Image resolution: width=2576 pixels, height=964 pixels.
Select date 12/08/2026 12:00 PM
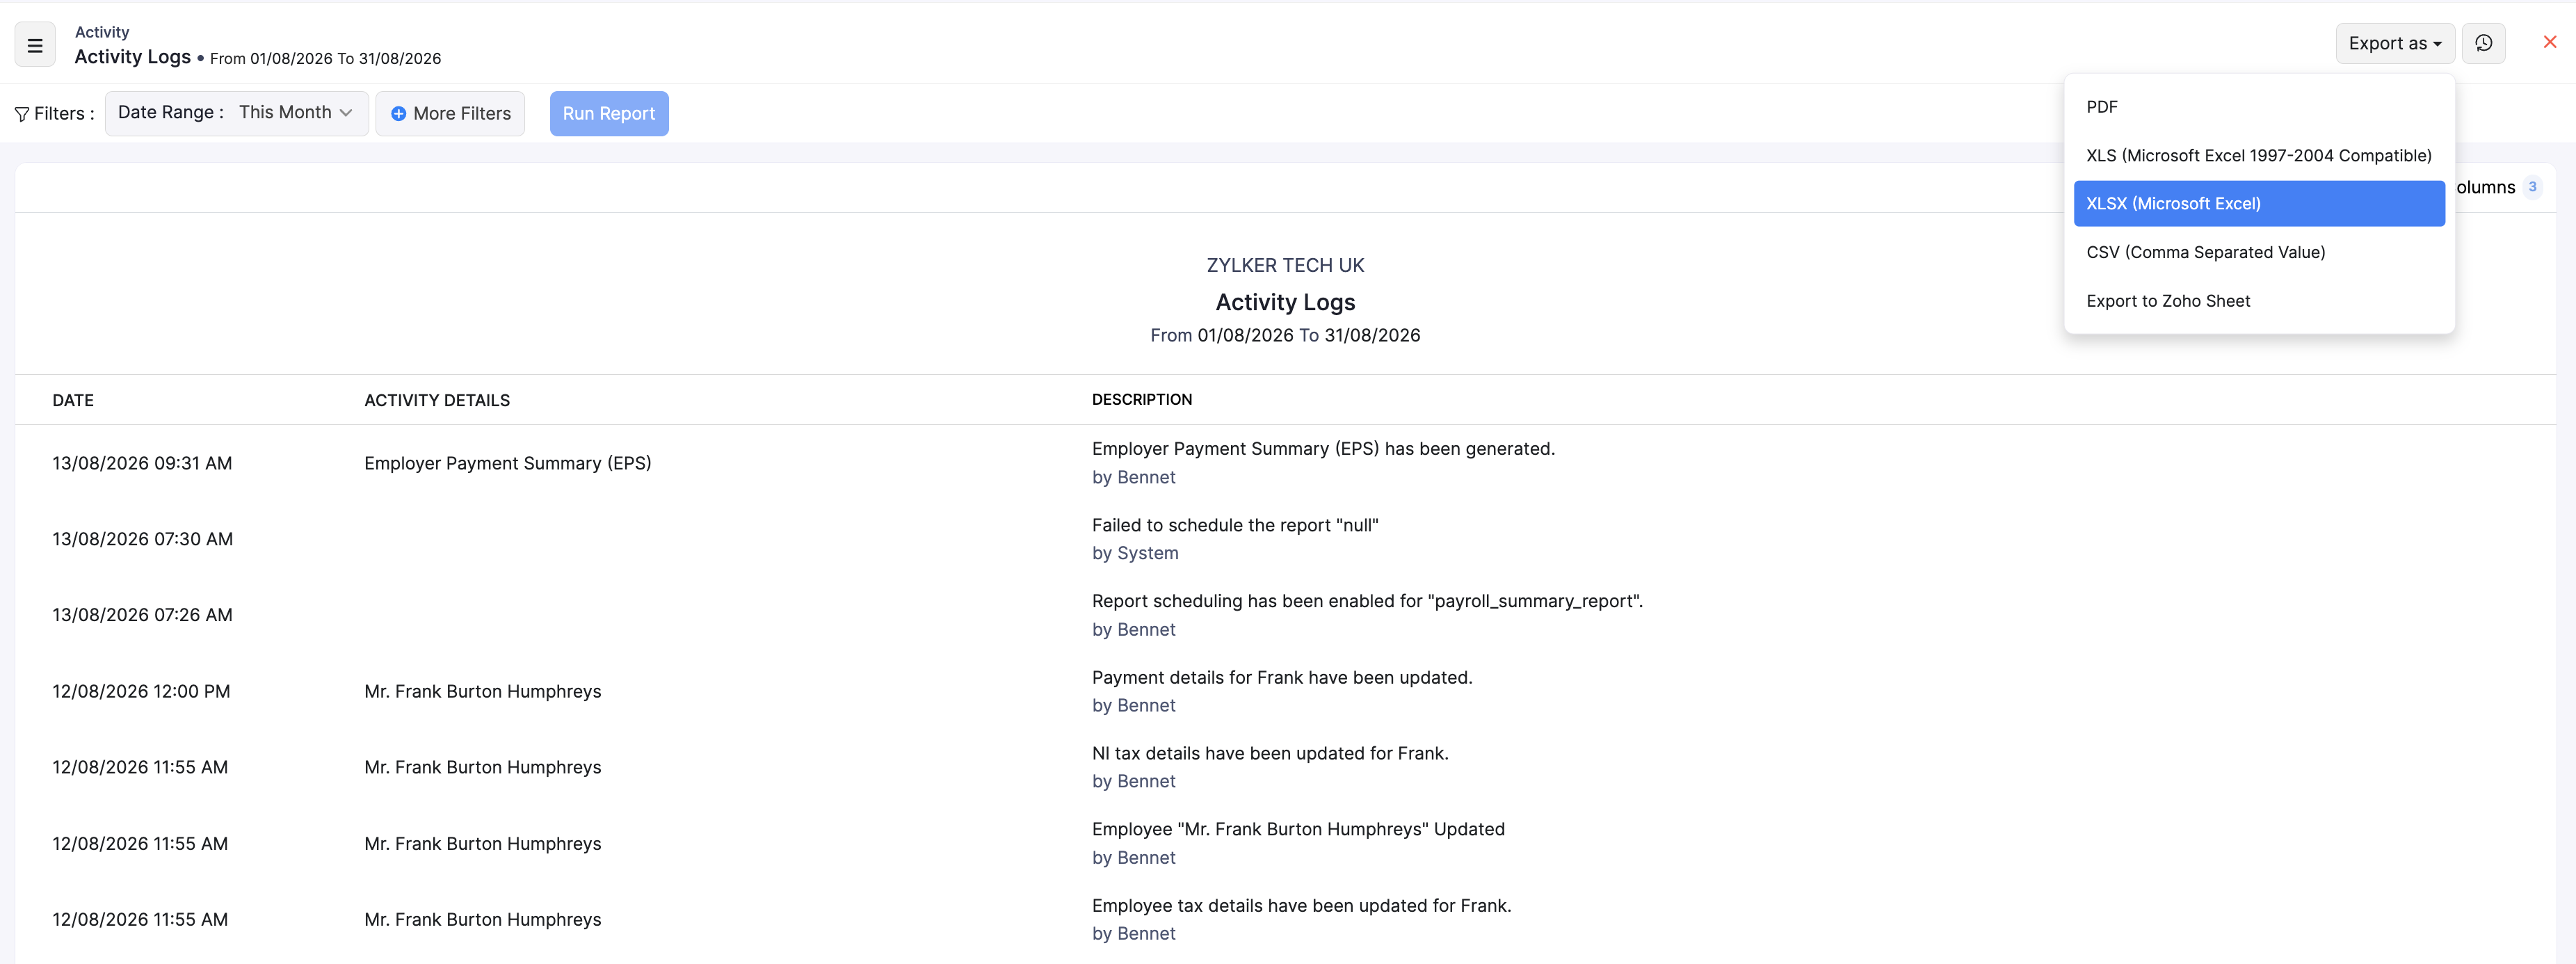141,691
